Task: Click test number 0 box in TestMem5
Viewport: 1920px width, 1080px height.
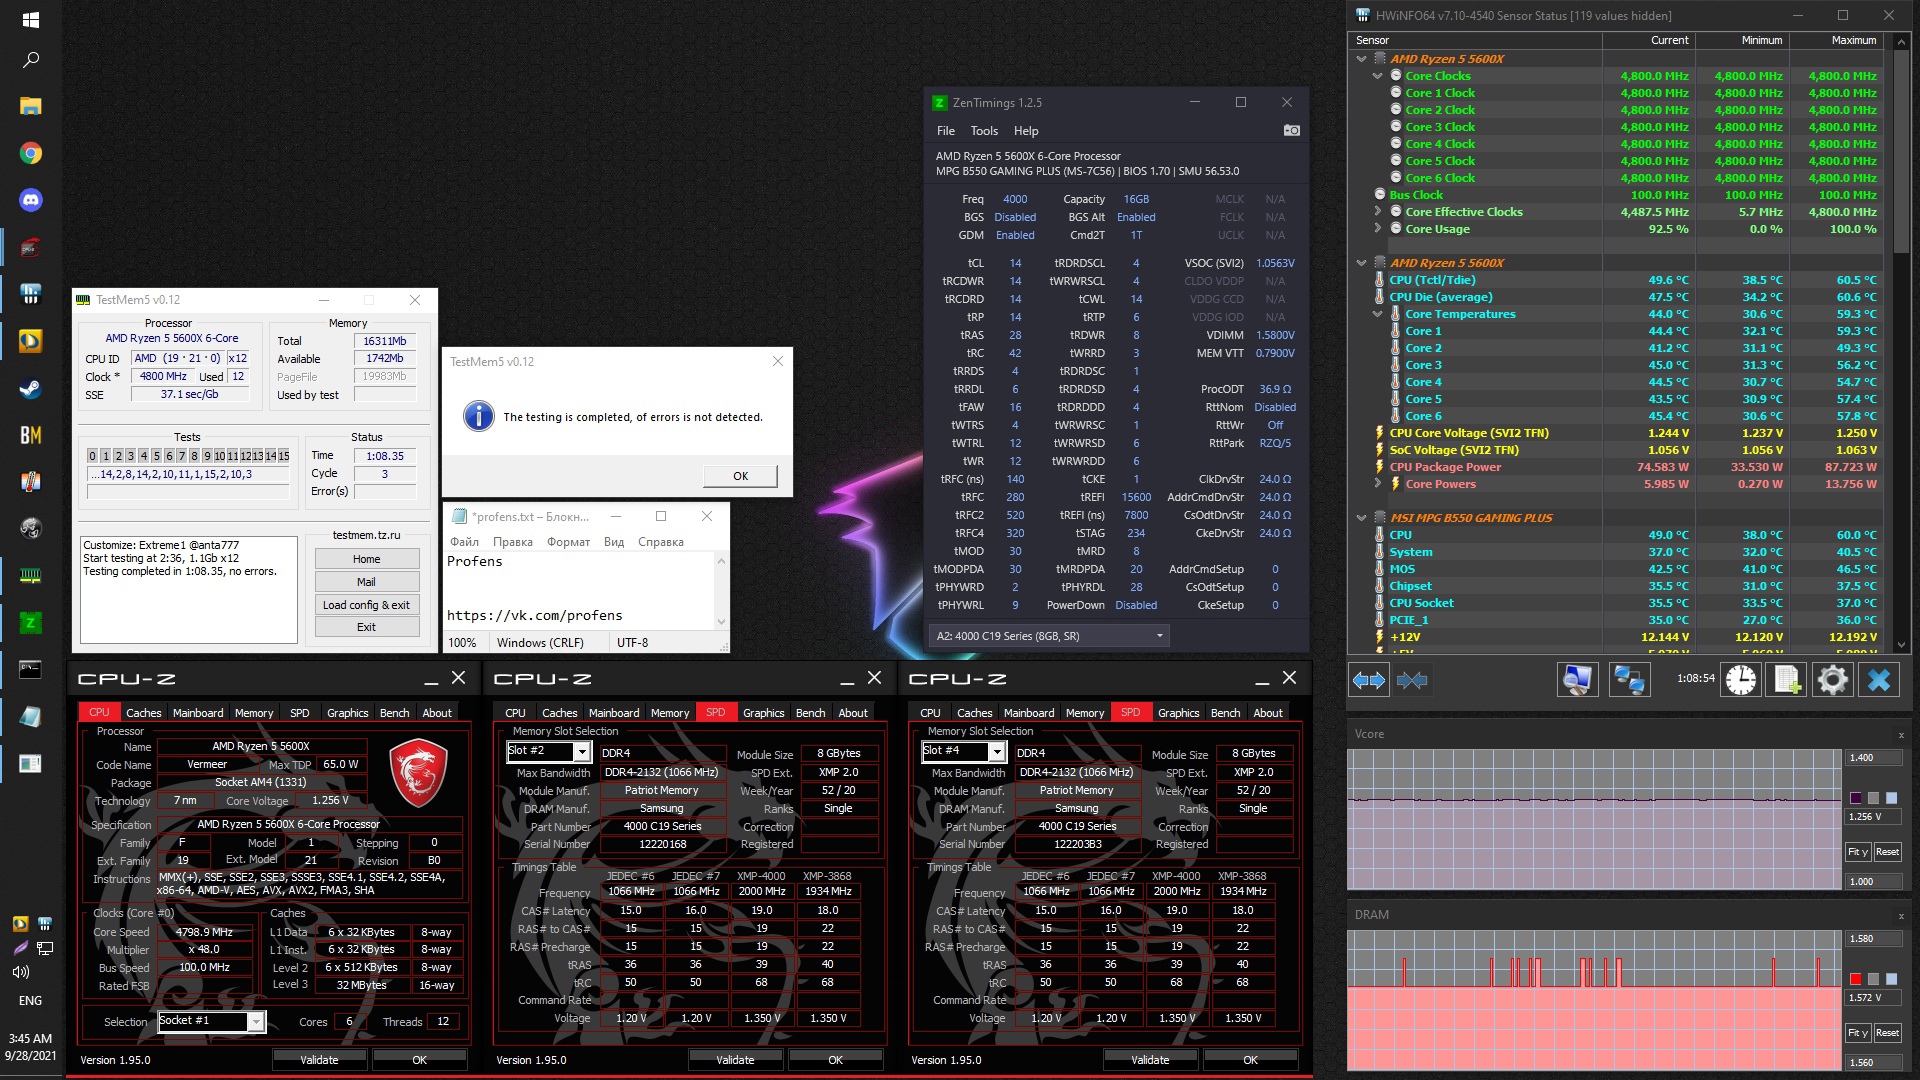Action: 93,456
